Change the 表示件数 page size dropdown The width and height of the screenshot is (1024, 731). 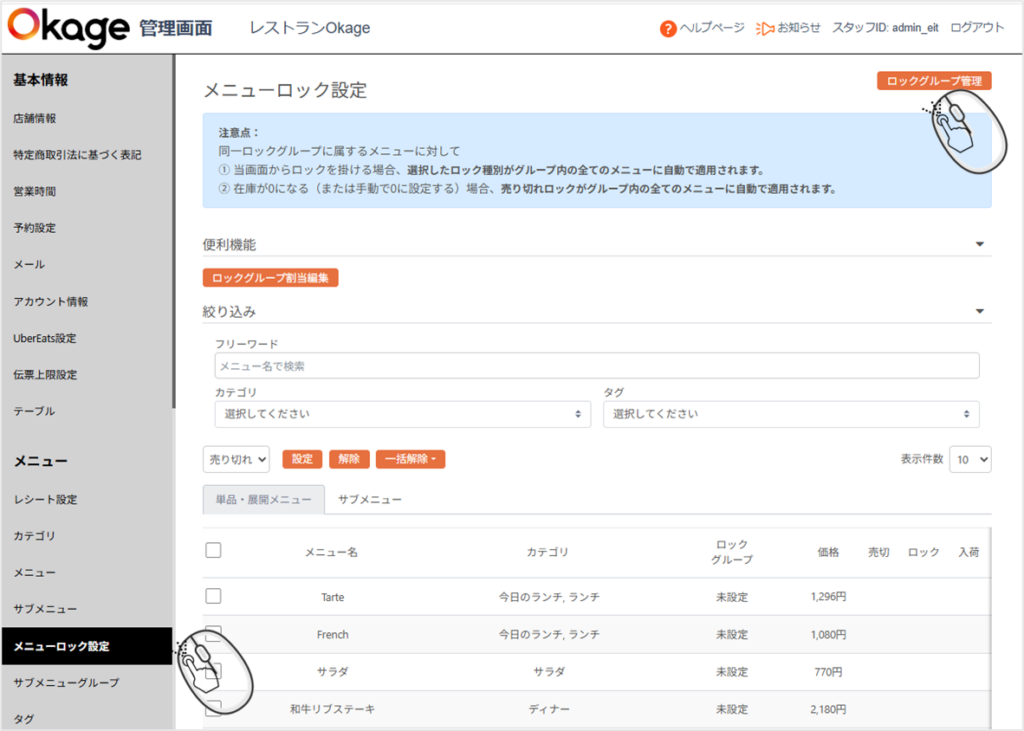(x=969, y=459)
